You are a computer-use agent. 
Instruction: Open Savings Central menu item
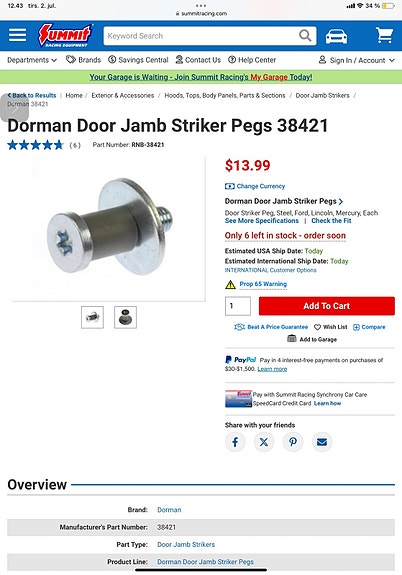[138, 60]
